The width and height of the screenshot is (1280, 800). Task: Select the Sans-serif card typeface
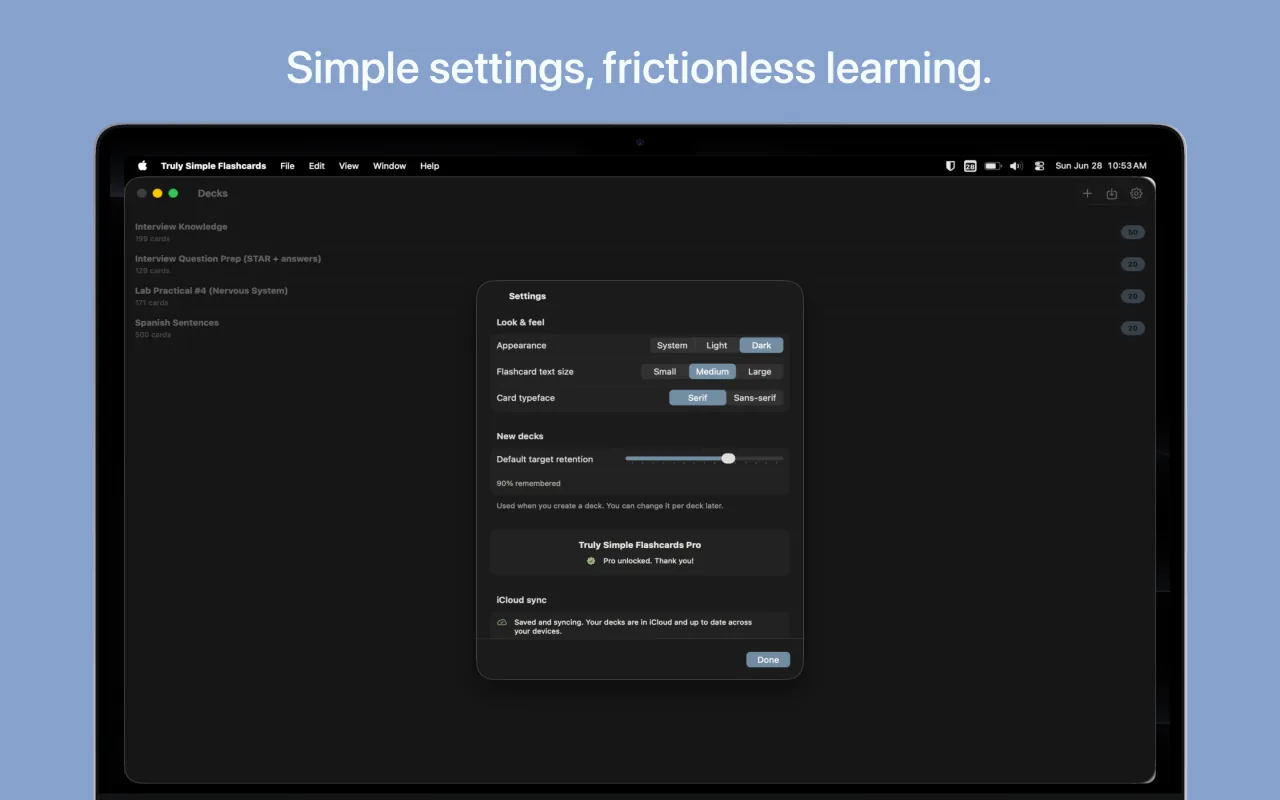point(755,398)
